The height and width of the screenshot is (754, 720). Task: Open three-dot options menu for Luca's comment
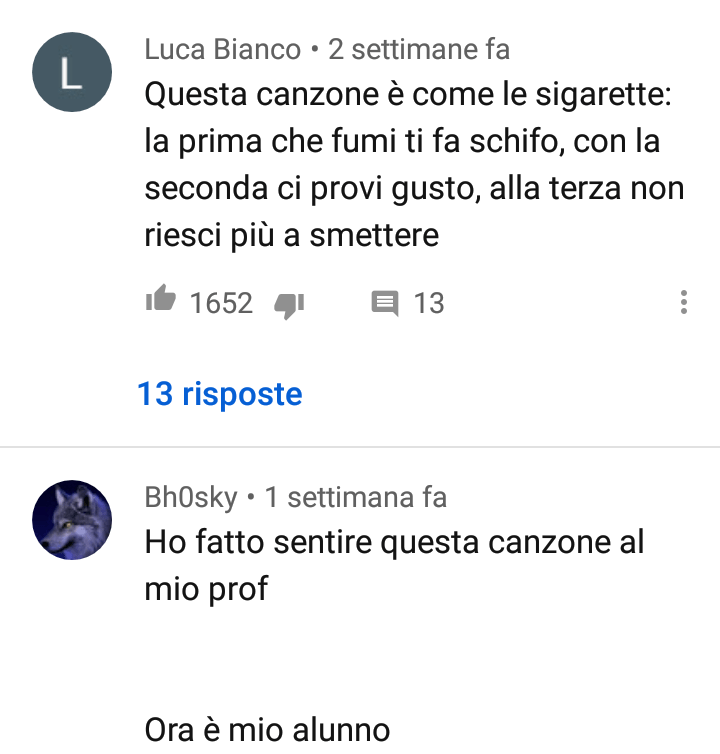click(x=683, y=302)
